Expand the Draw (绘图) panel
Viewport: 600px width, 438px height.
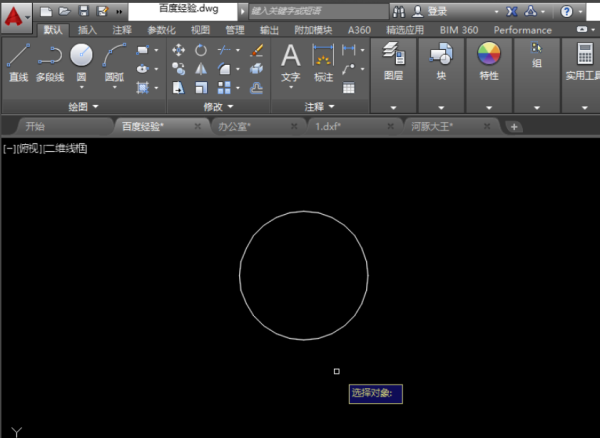tap(83, 107)
